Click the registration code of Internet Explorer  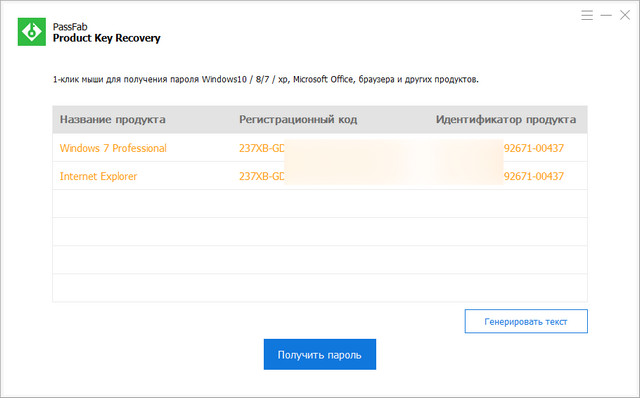pos(262,176)
